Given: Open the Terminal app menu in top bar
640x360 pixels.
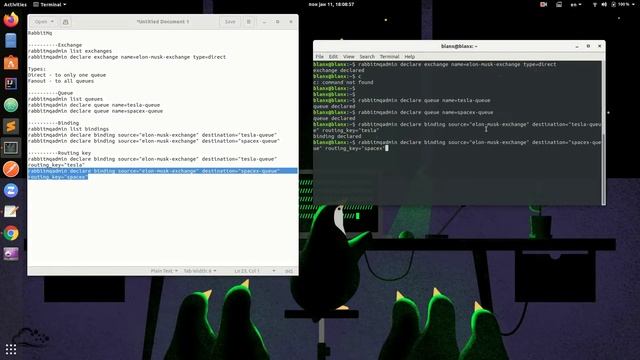Looking at the screenshot, I should coord(49,4).
